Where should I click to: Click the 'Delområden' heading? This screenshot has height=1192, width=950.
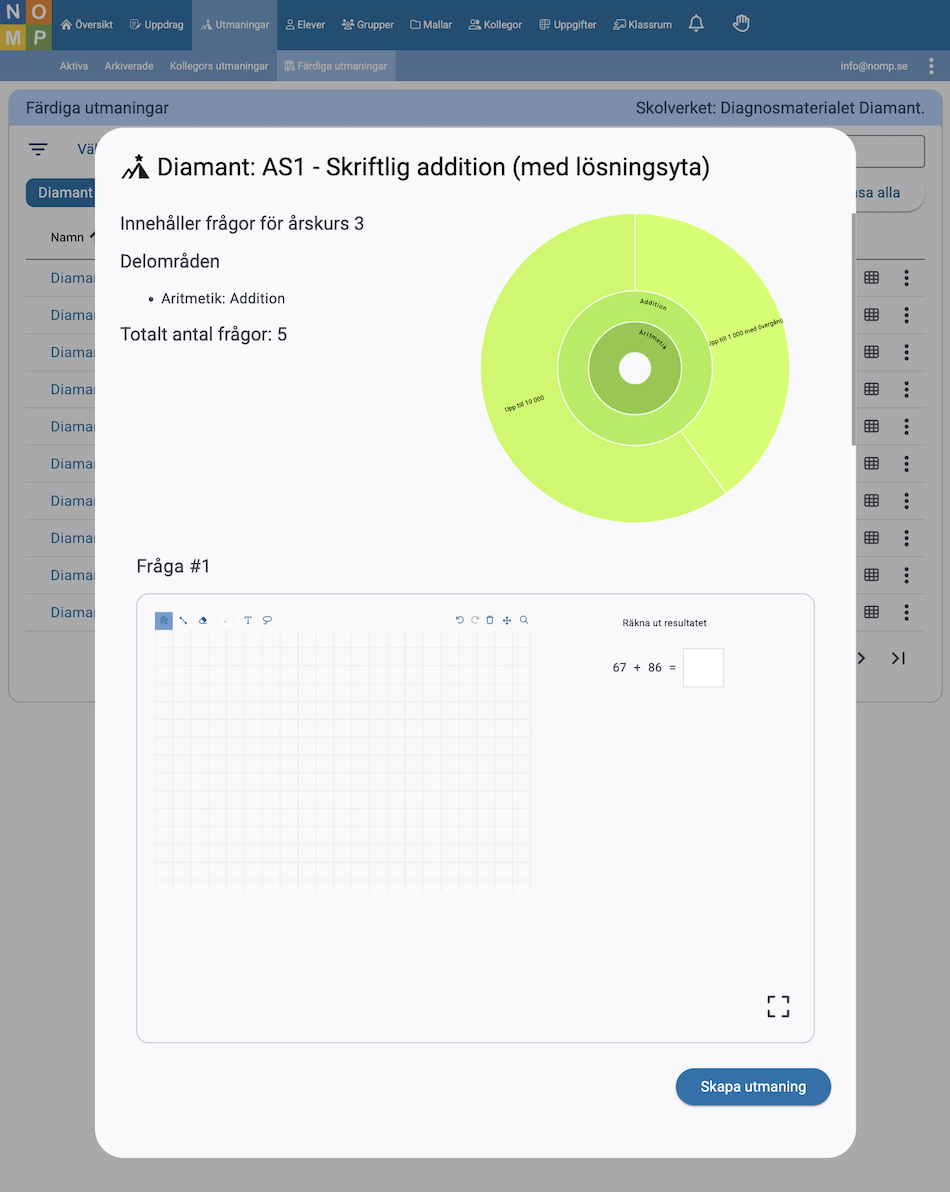coord(169,262)
